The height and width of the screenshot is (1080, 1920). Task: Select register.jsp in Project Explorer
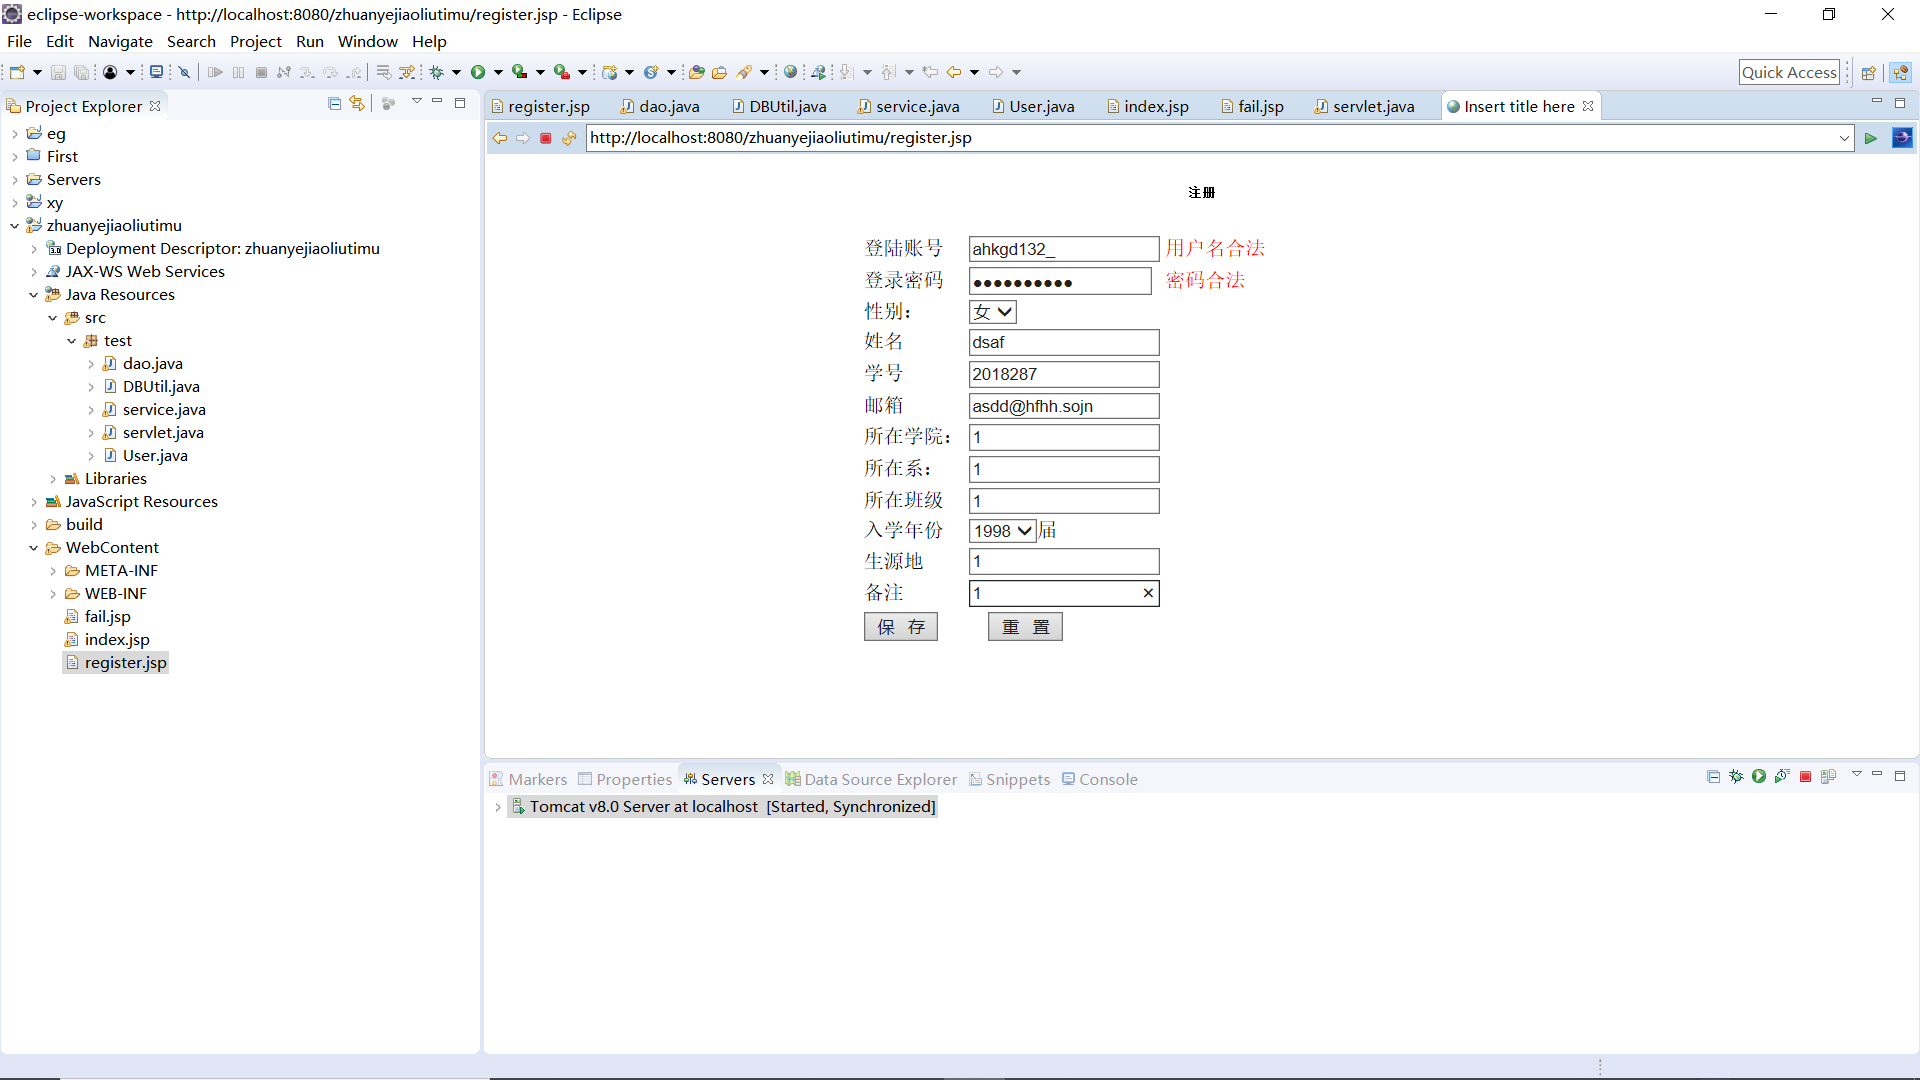coord(115,663)
